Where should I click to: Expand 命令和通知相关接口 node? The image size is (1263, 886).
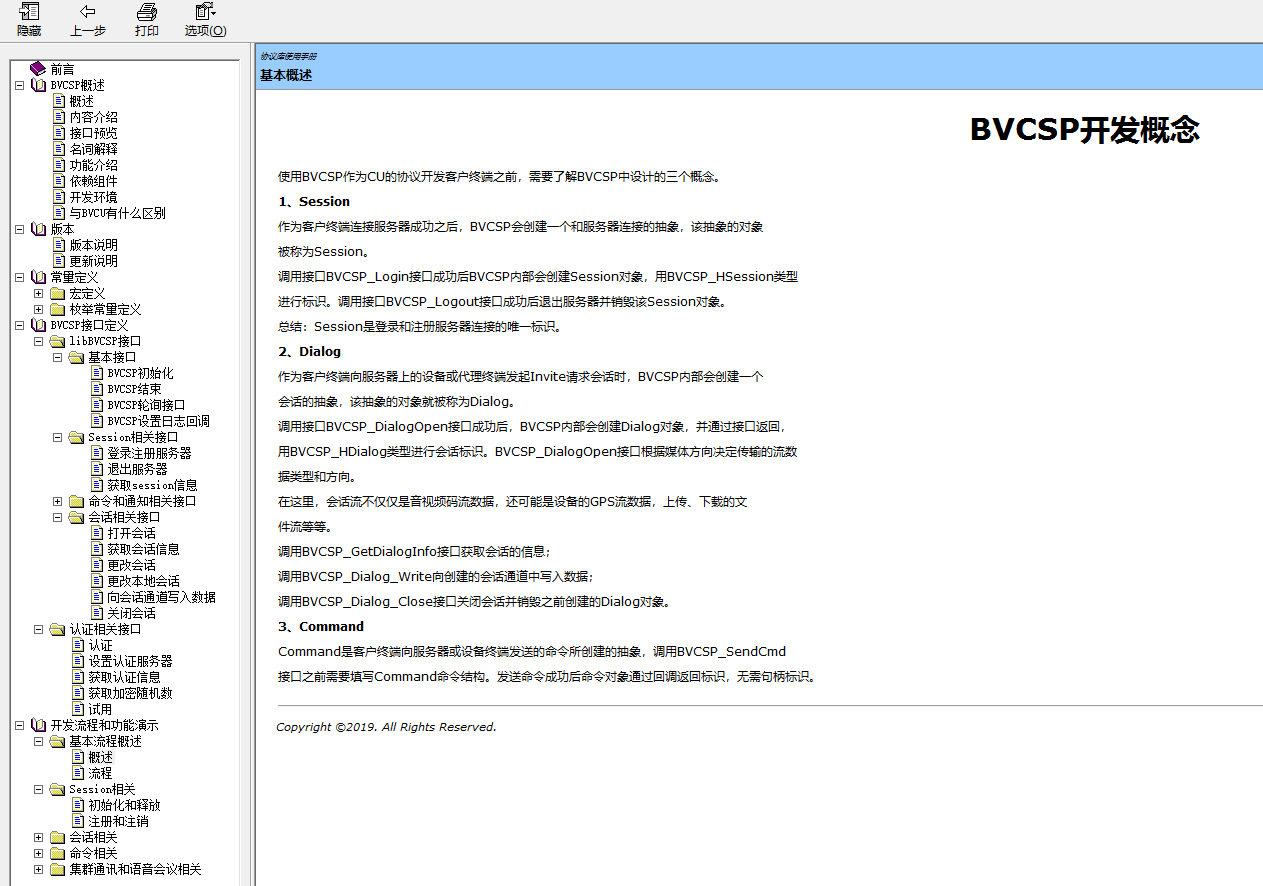[x=58, y=501]
